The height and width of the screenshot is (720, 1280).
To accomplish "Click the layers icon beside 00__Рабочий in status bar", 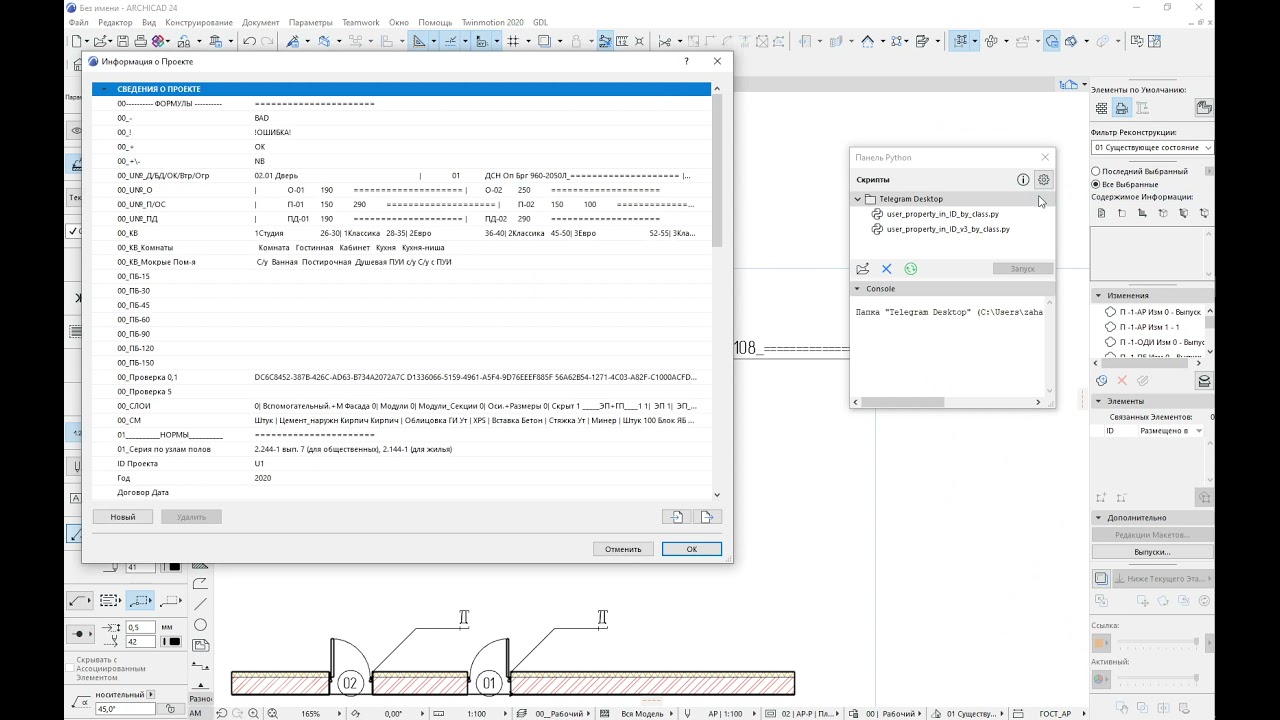I will point(523,713).
